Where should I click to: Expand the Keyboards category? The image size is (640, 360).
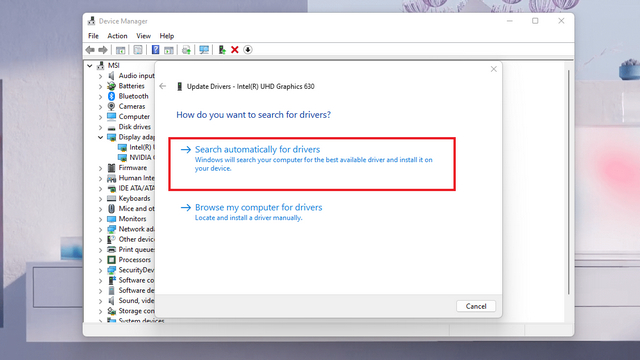point(100,199)
